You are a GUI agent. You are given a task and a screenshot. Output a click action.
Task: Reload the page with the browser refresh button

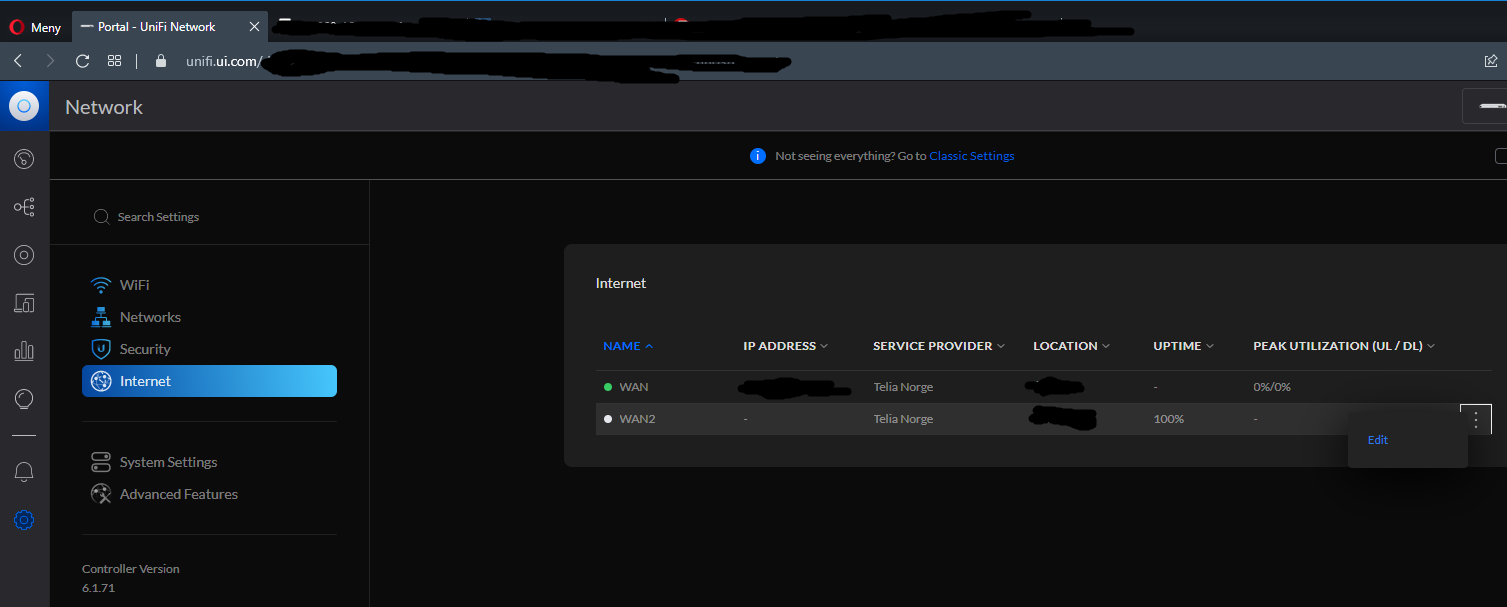click(x=83, y=61)
